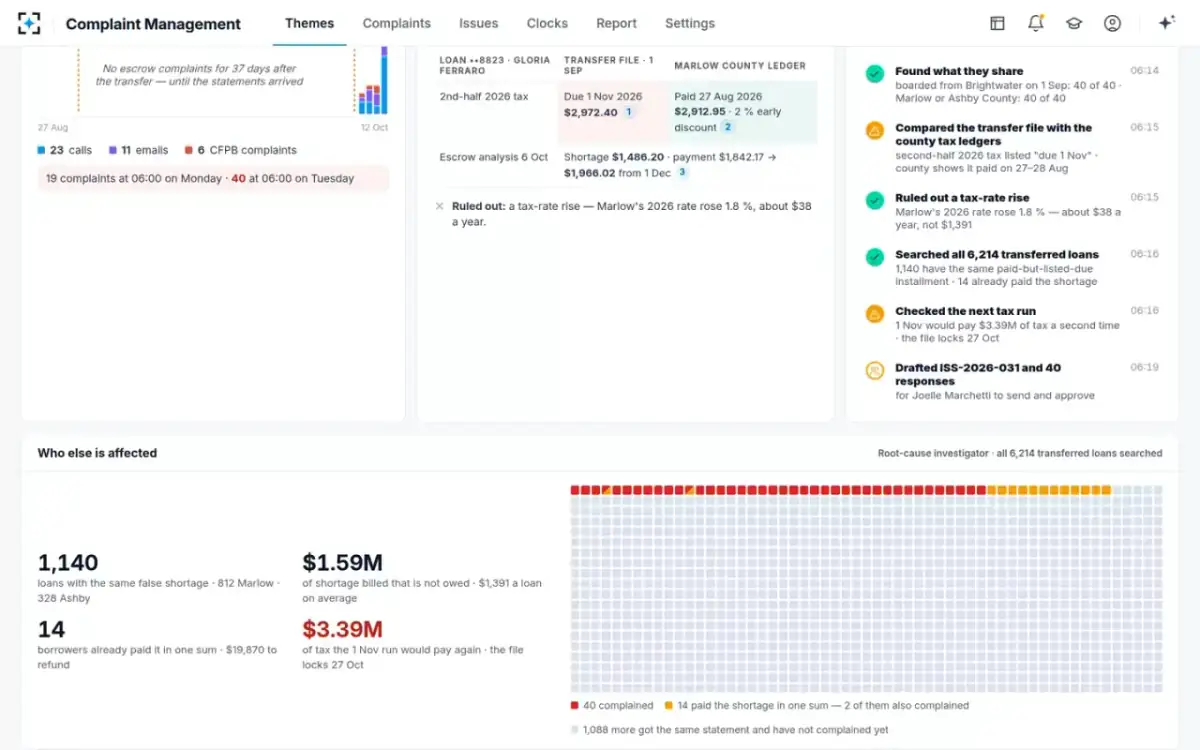Click the icon beside Drafted ISS-2026-031

[875, 370]
